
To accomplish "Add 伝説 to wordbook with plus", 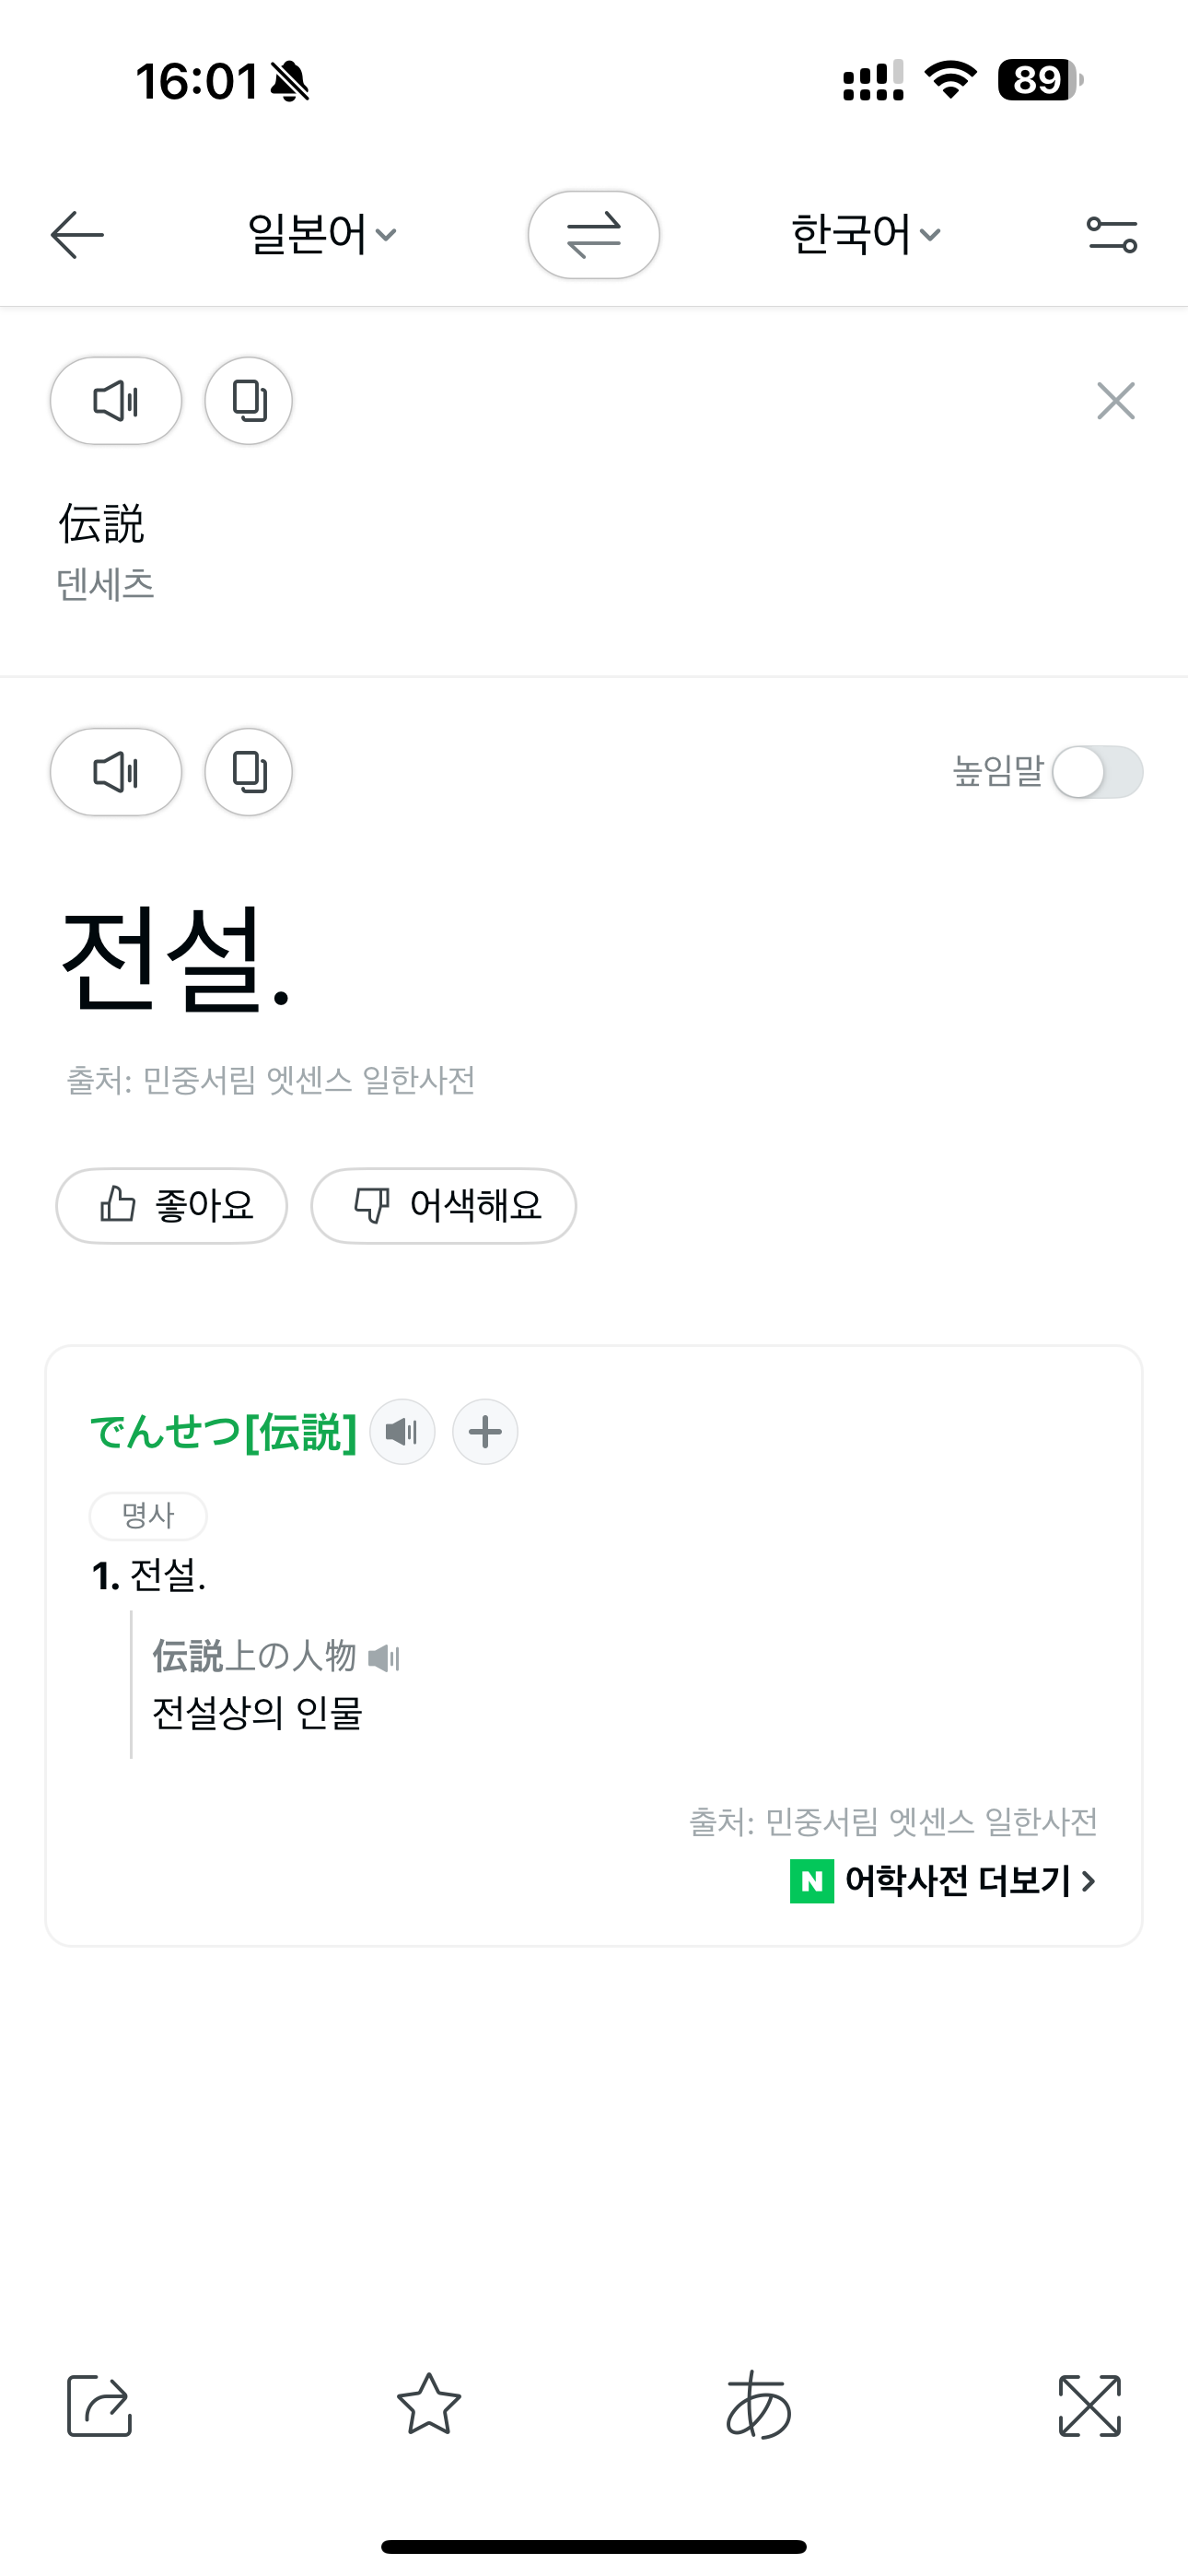I will (485, 1432).
